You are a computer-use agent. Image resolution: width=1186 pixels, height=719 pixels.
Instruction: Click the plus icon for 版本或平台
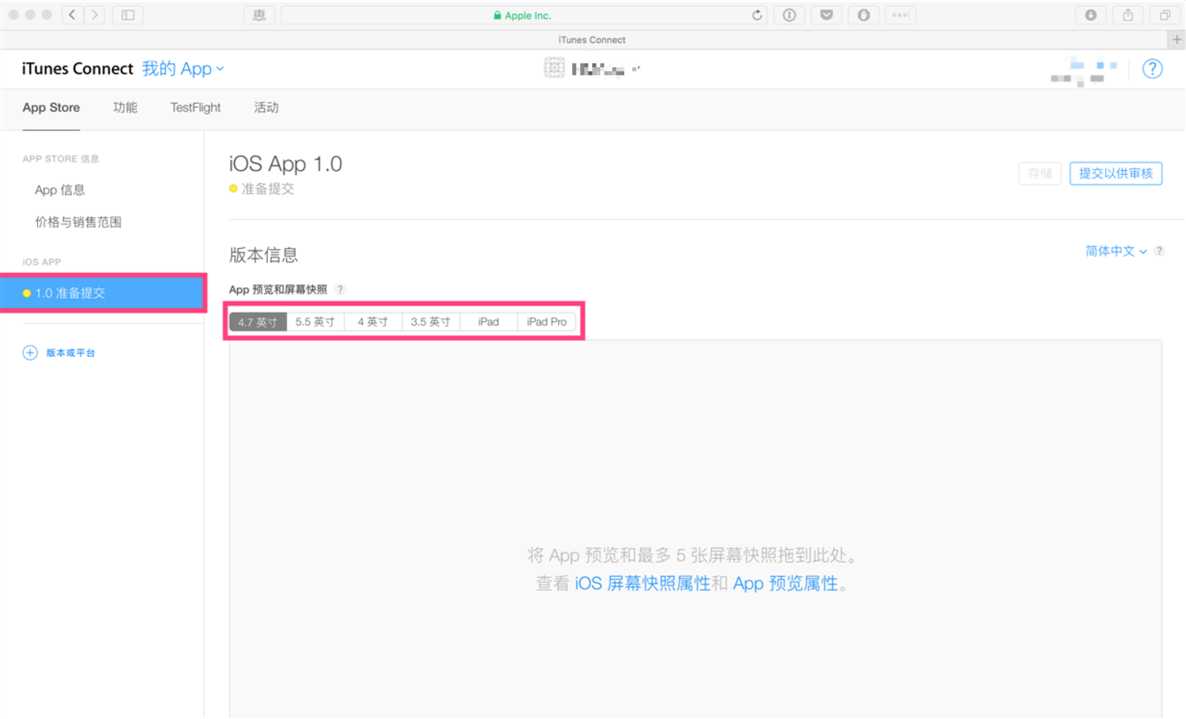29,353
